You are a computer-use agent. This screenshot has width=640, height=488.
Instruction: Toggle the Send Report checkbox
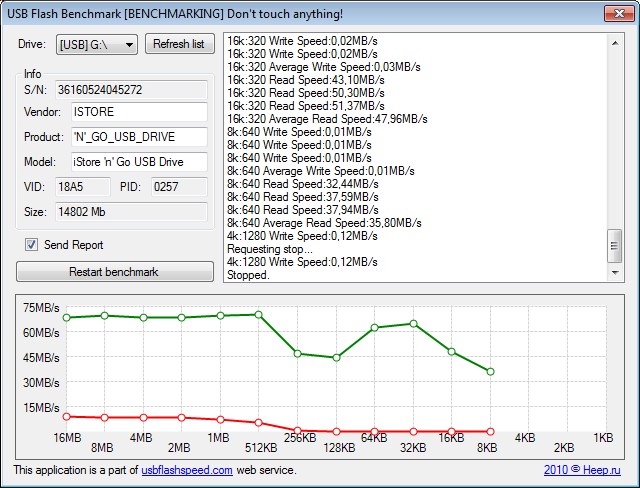[31, 245]
